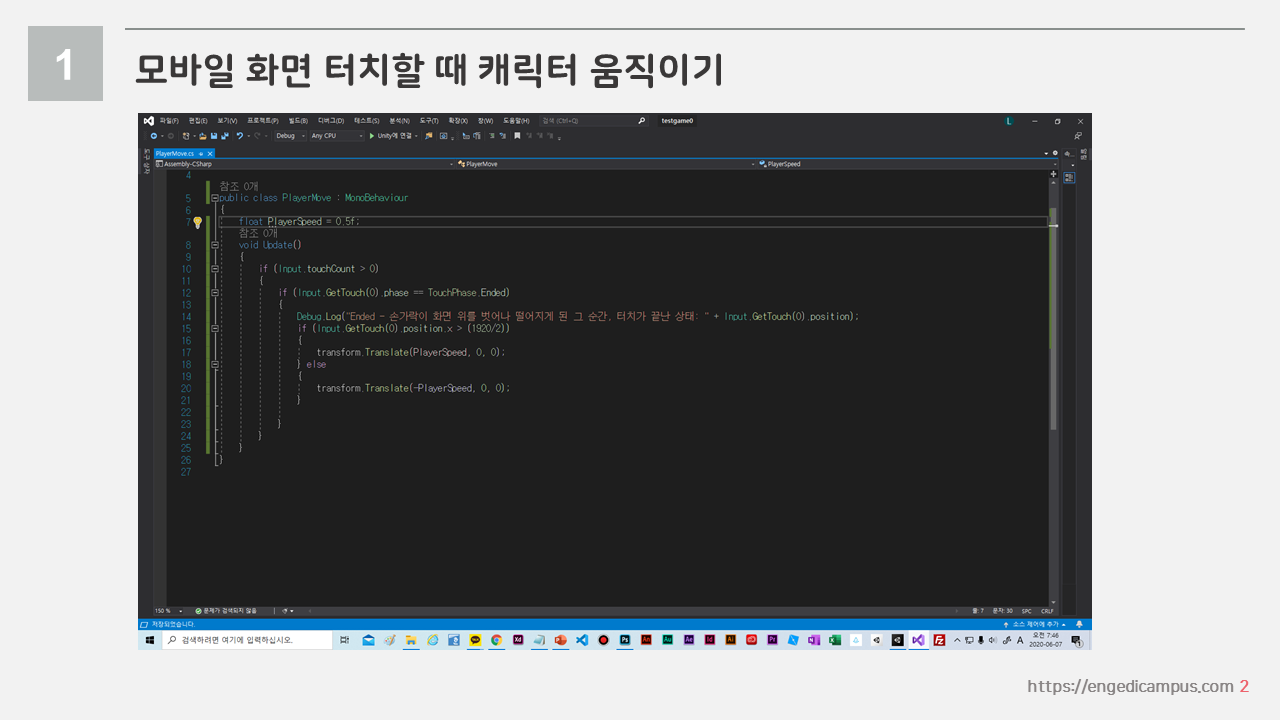This screenshot has width=1280, height=720.
Task: Click the PlayerSpeed variable on line 7
Action: (295, 222)
